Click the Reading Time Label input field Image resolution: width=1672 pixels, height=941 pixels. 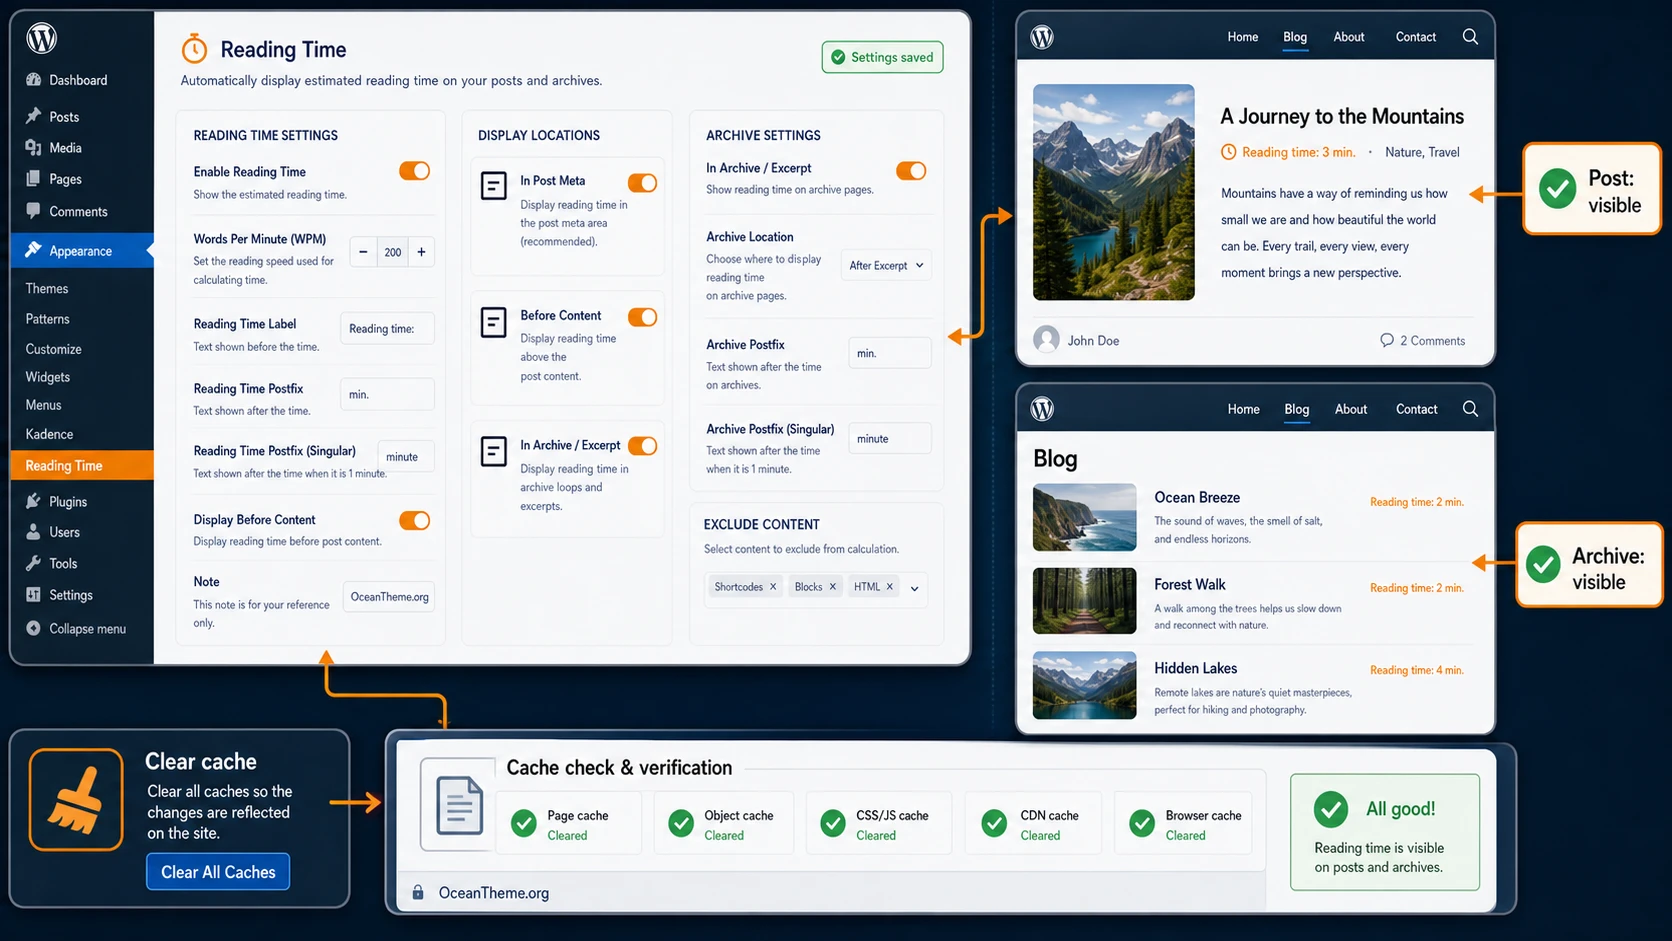[387, 328]
